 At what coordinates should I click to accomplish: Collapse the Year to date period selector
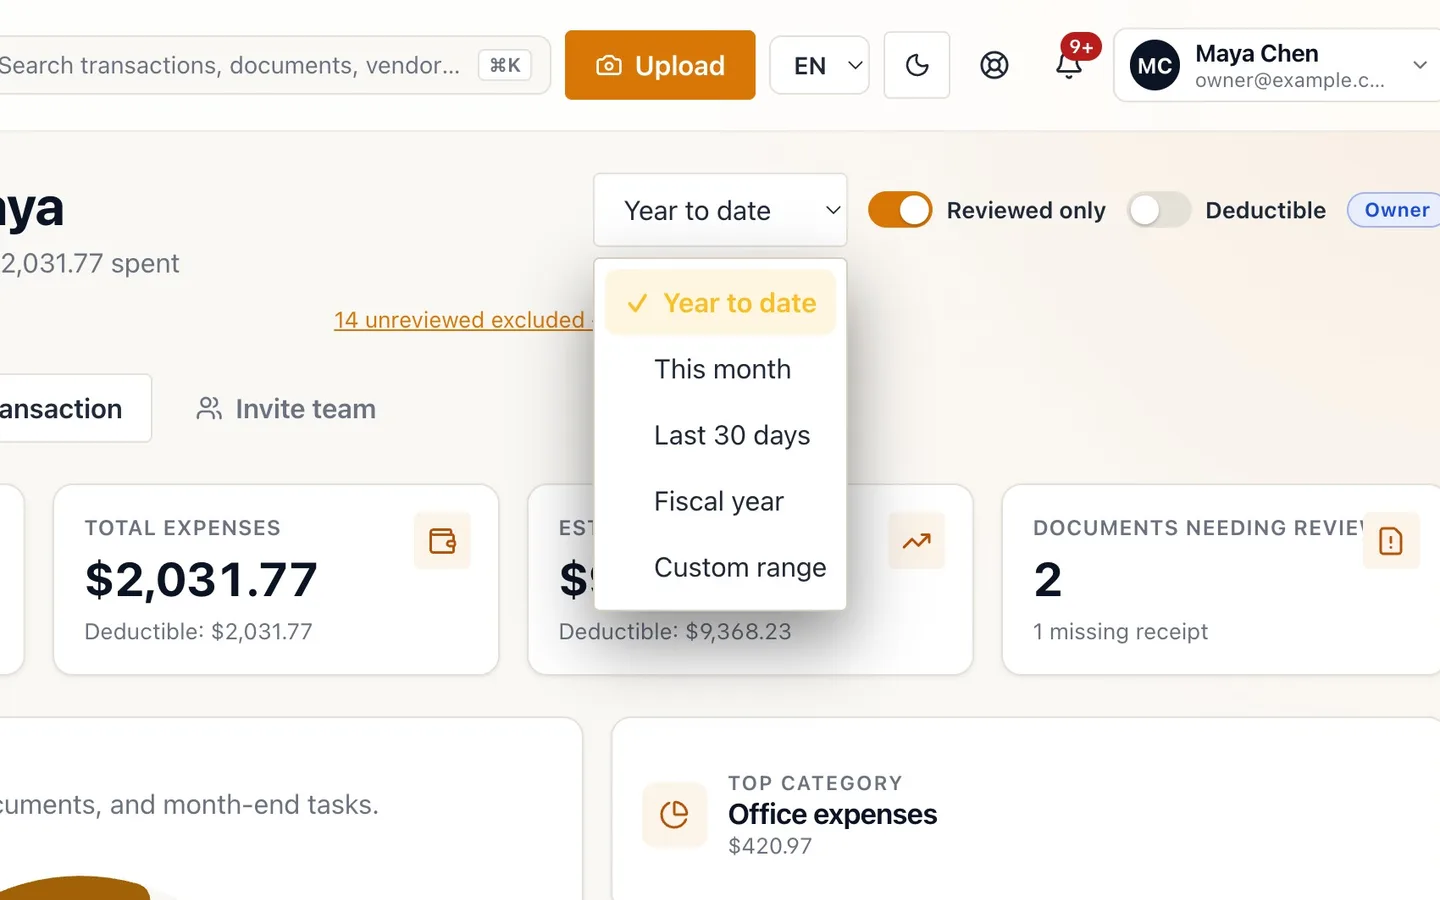pyautogui.click(x=720, y=210)
